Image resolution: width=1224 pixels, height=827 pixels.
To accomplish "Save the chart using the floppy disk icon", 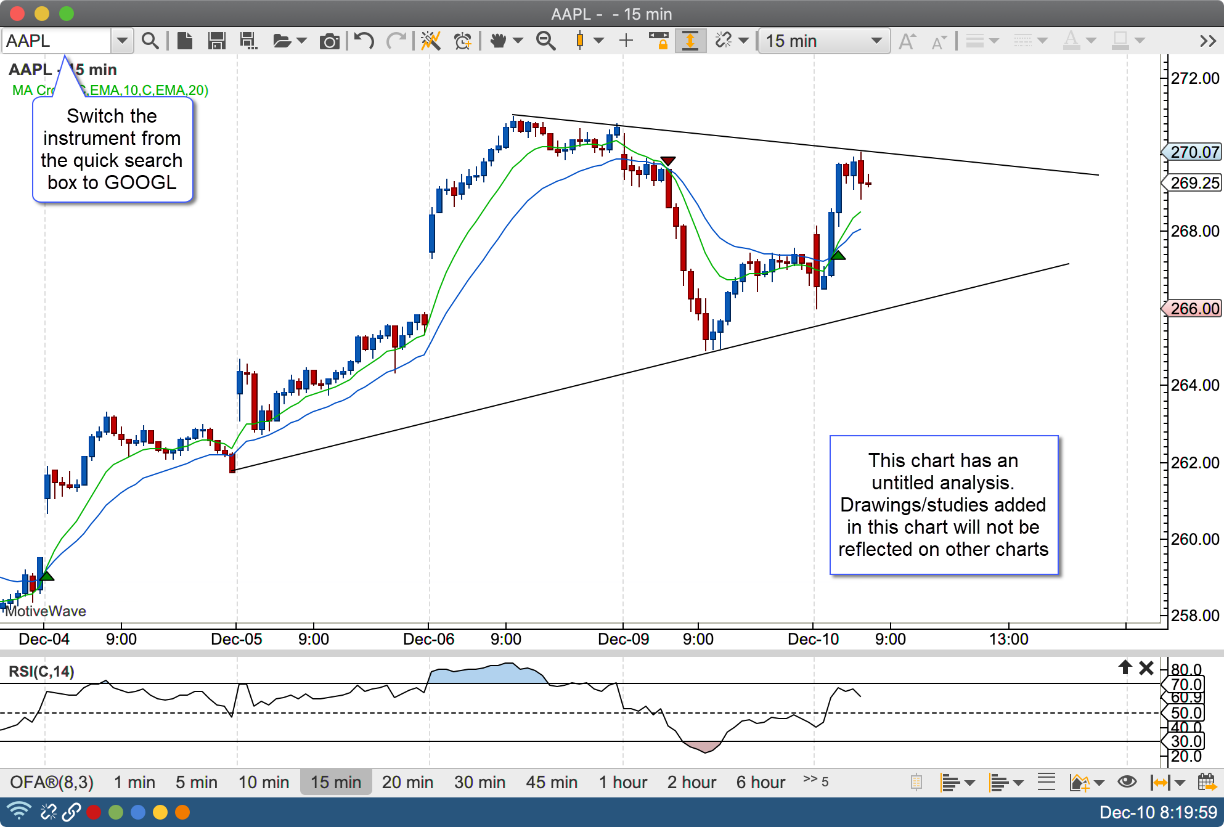I will point(216,41).
